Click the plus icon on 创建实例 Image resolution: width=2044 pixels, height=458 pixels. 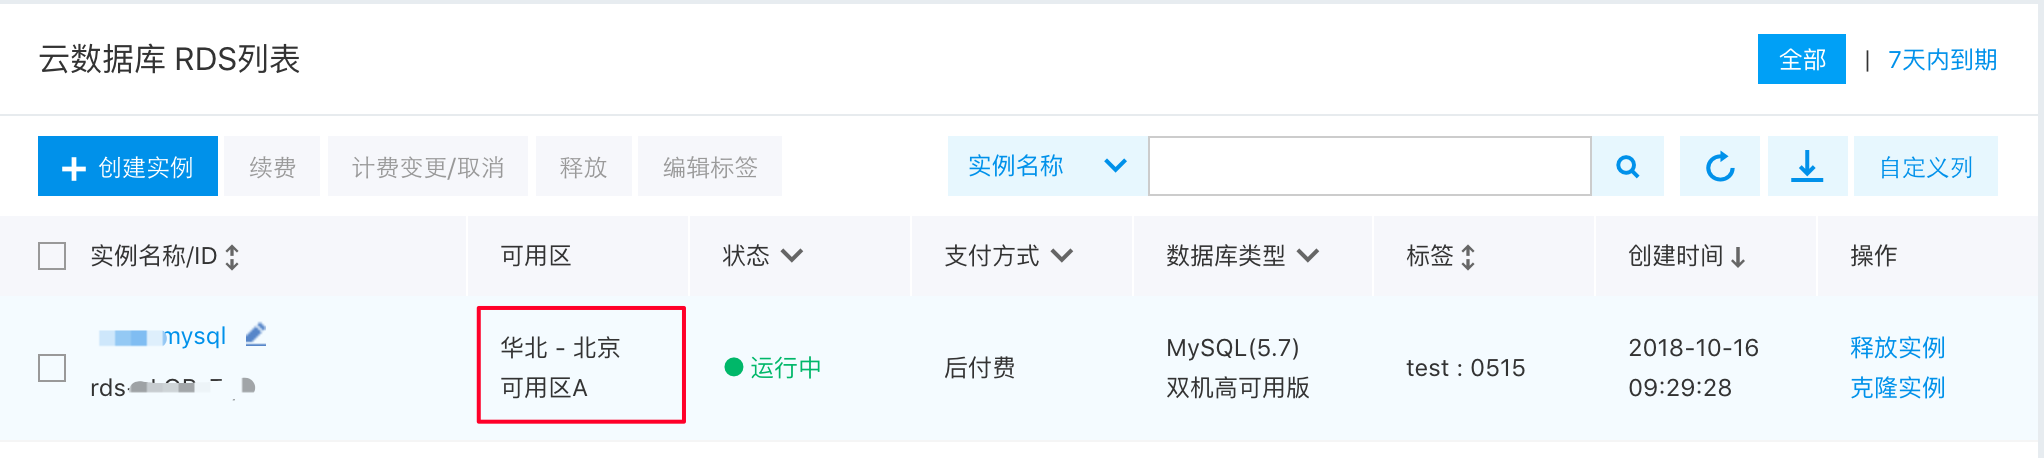point(73,168)
